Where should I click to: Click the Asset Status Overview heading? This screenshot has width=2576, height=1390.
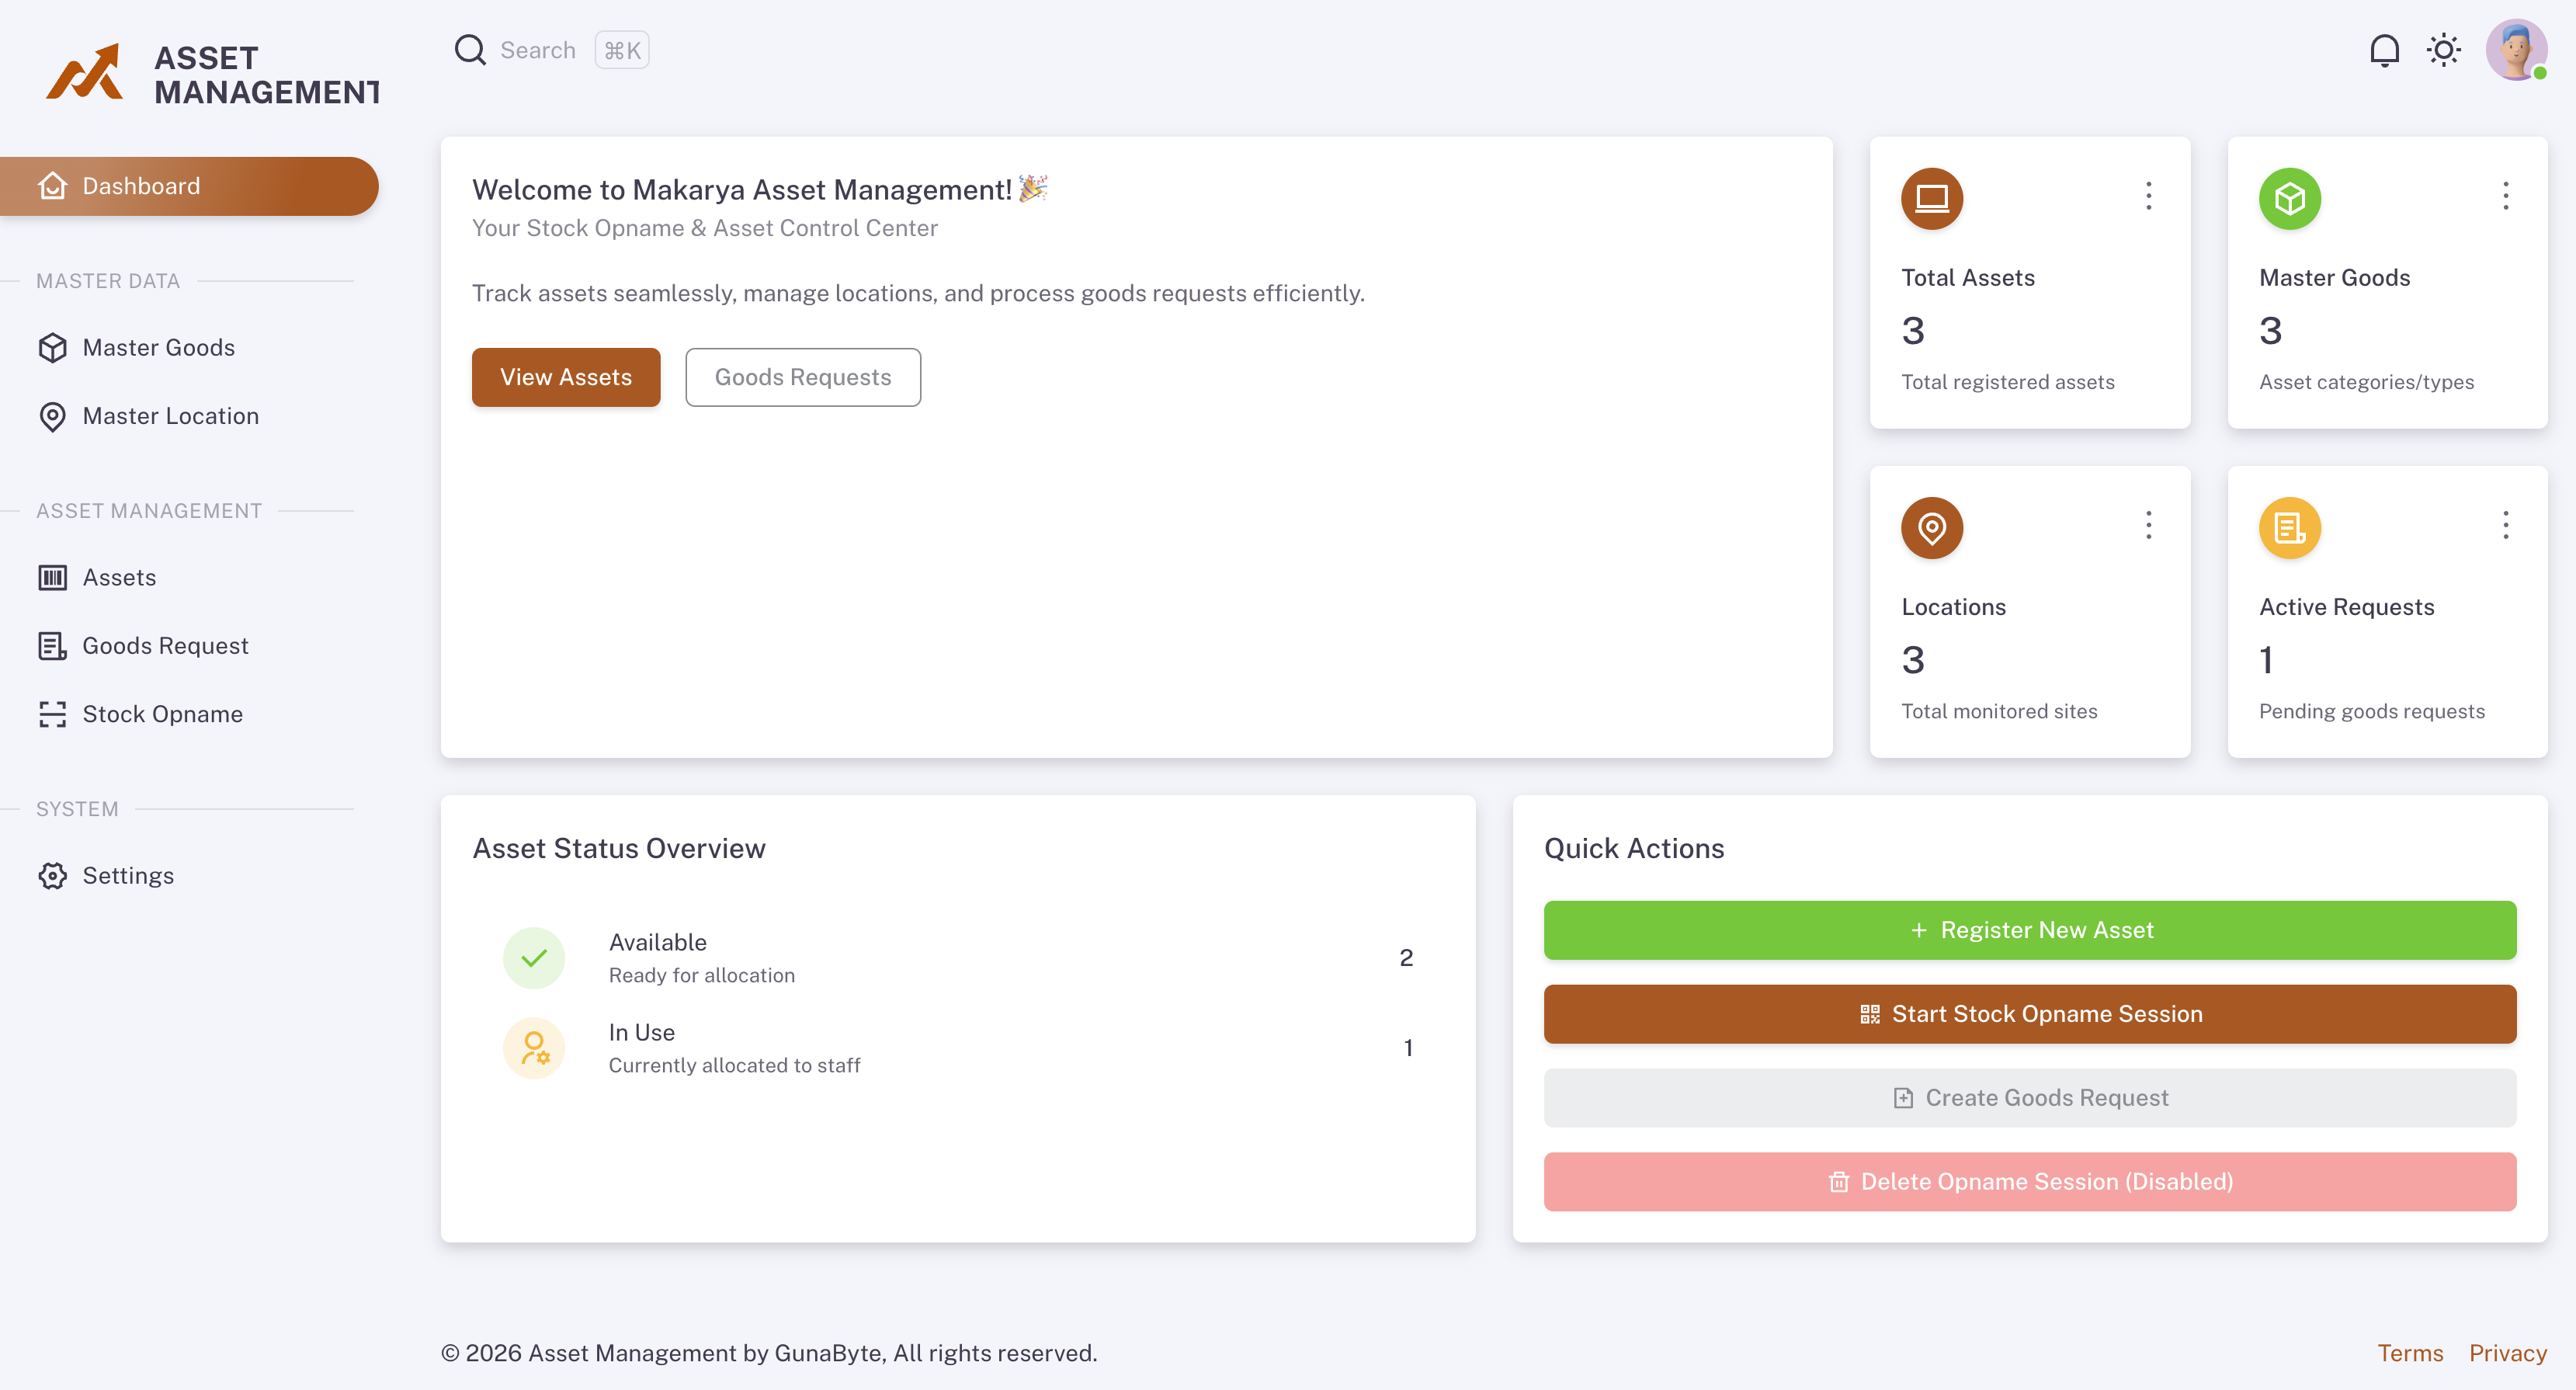coord(619,848)
